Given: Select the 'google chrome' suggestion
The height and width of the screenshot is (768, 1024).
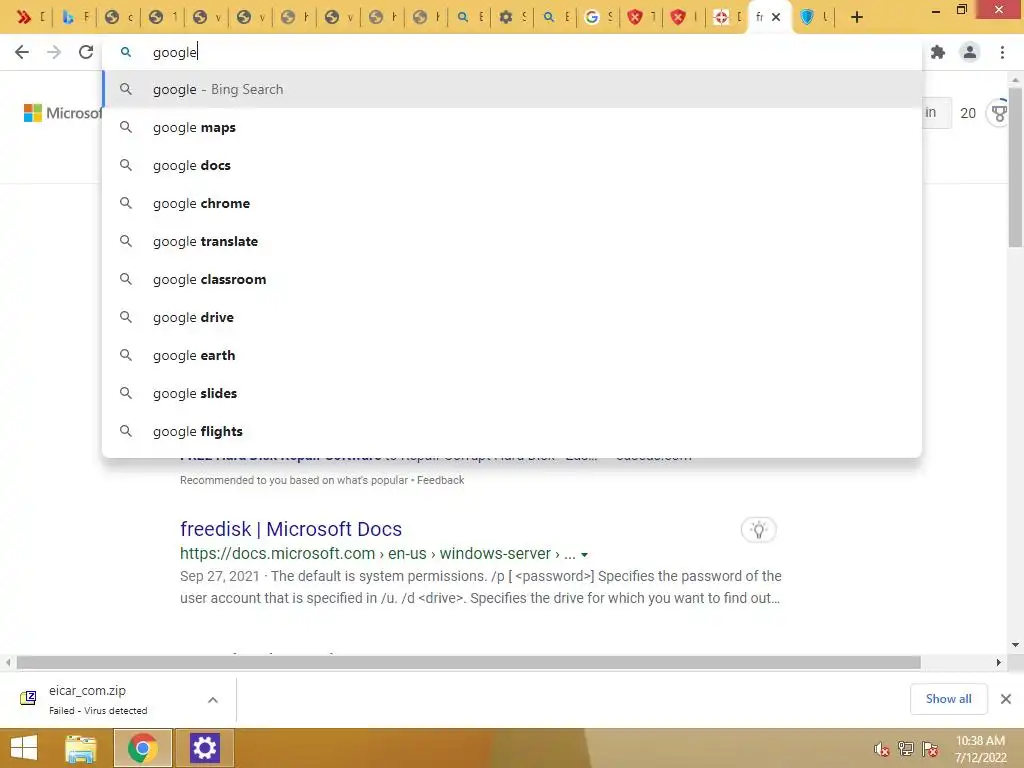Looking at the screenshot, I should click(x=513, y=203).
